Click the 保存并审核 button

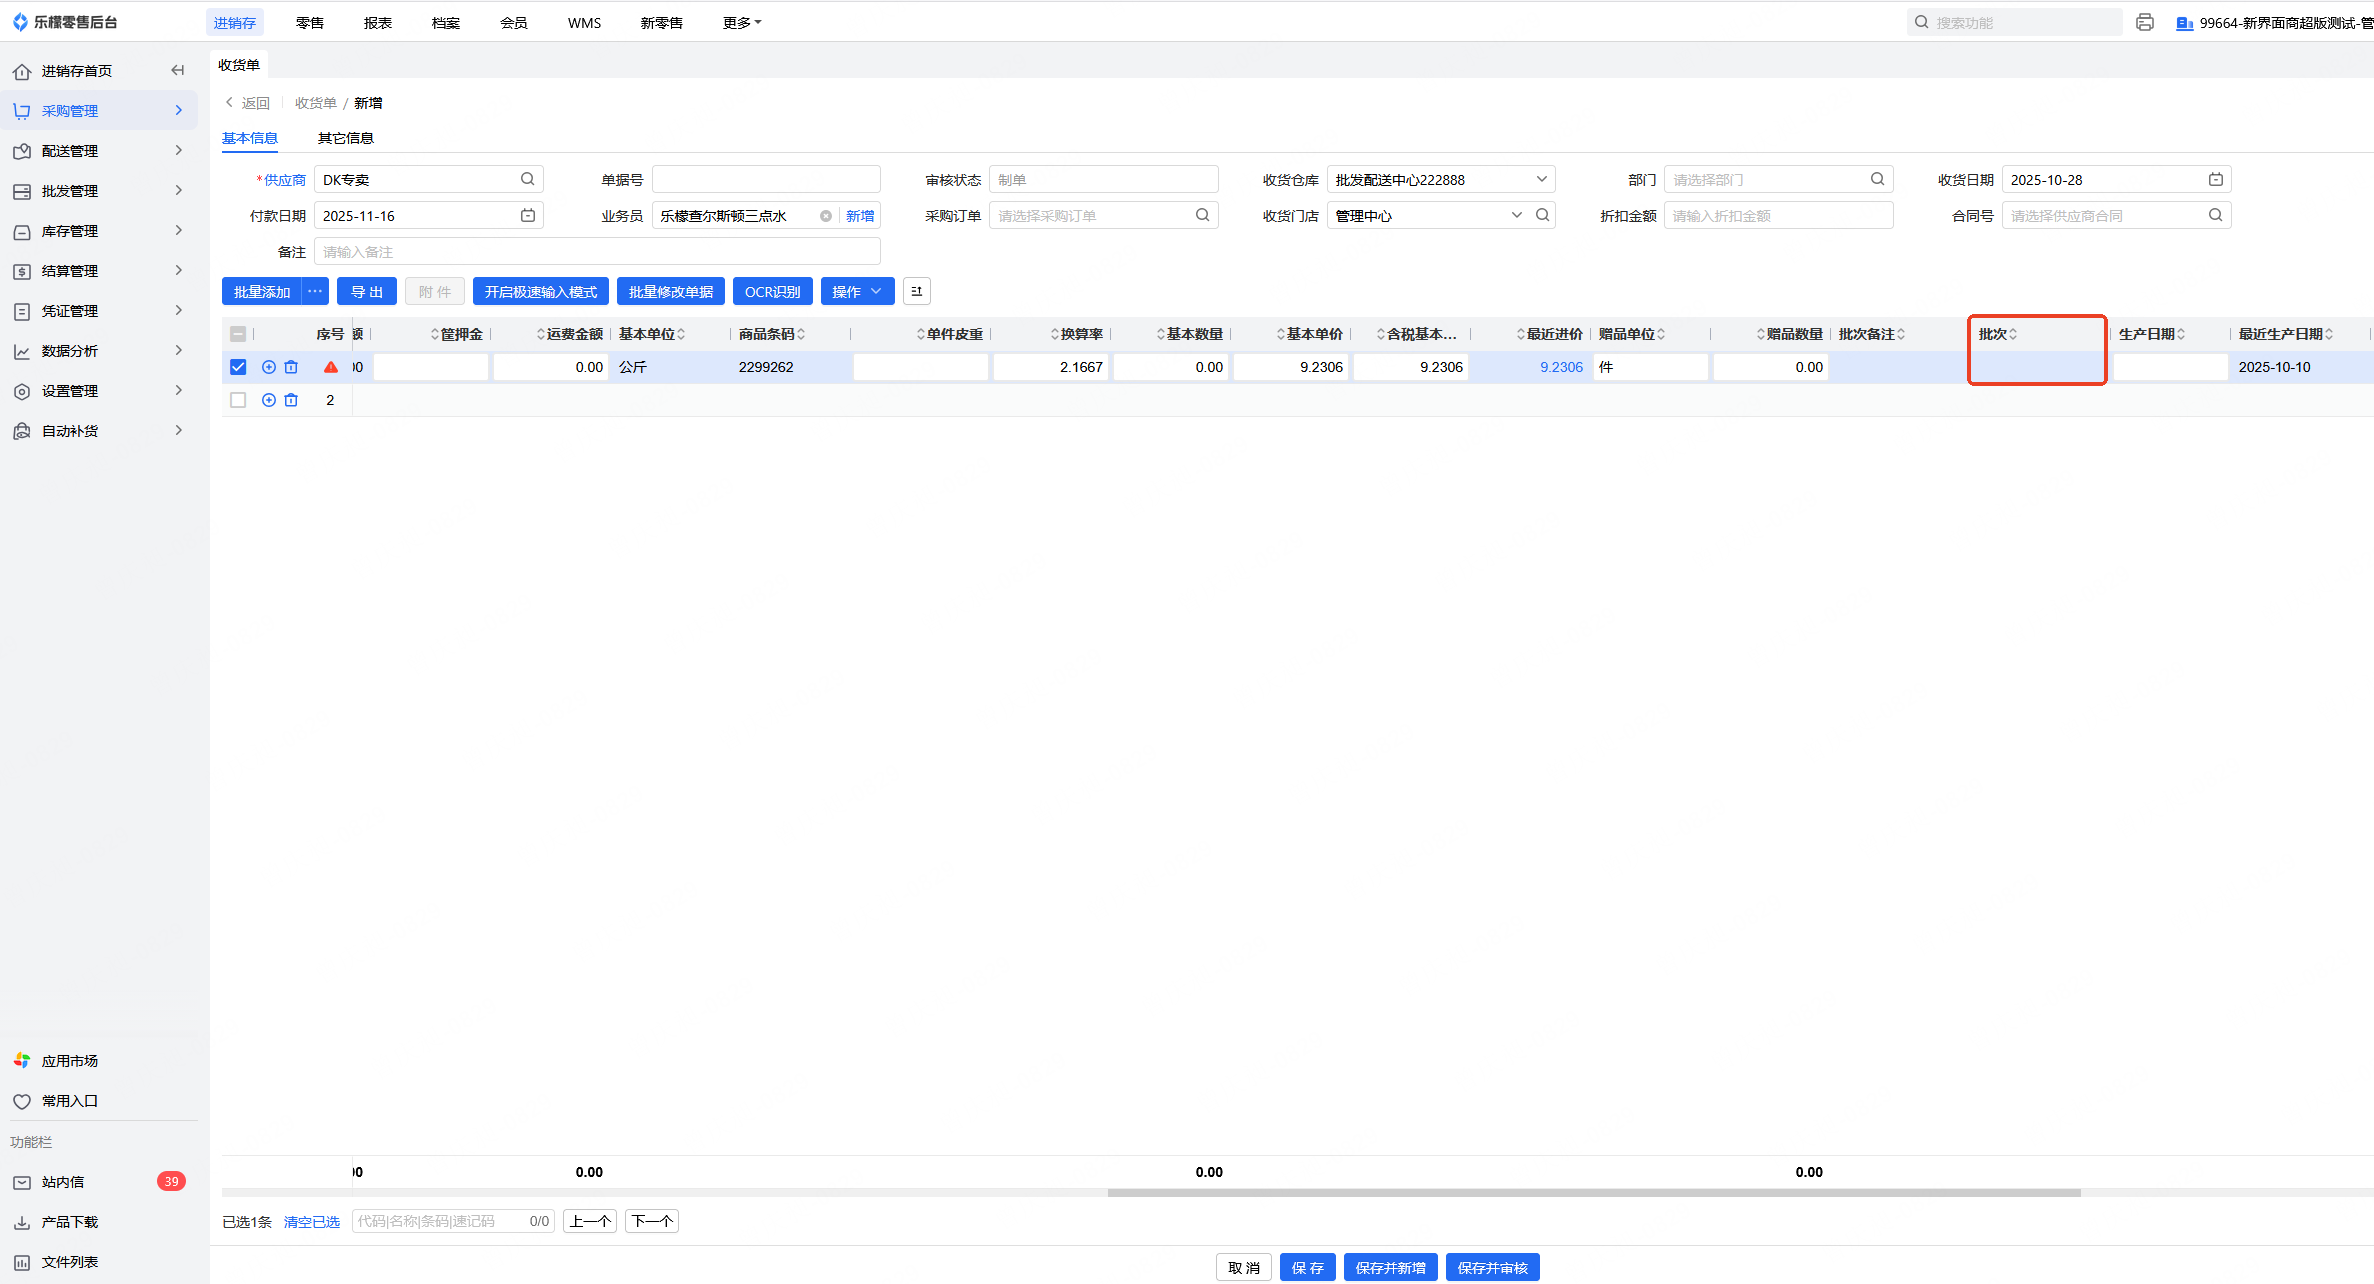pyautogui.click(x=1492, y=1267)
